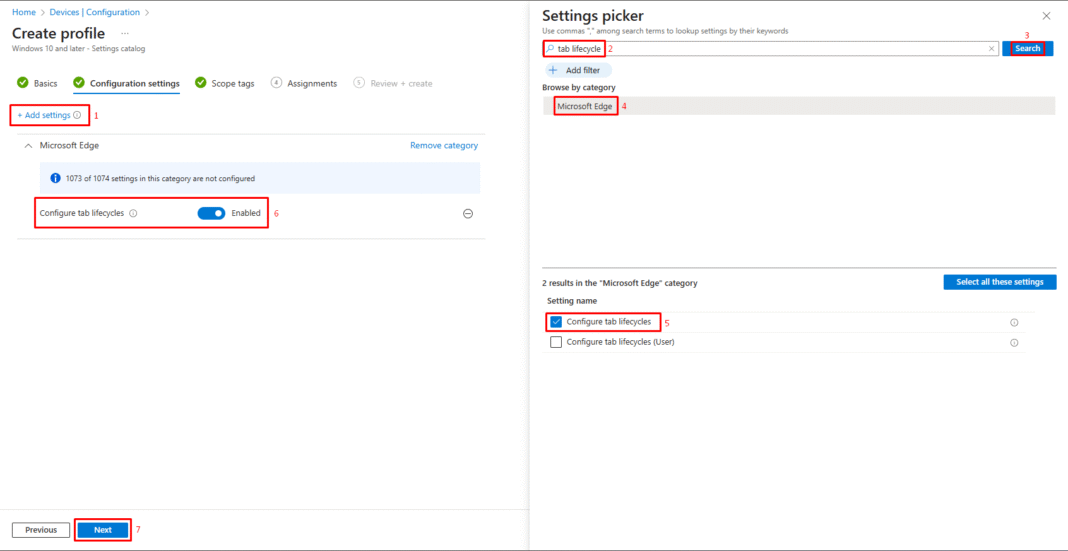Open the ellipsis menu beside Create profile

pyautogui.click(x=125, y=33)
